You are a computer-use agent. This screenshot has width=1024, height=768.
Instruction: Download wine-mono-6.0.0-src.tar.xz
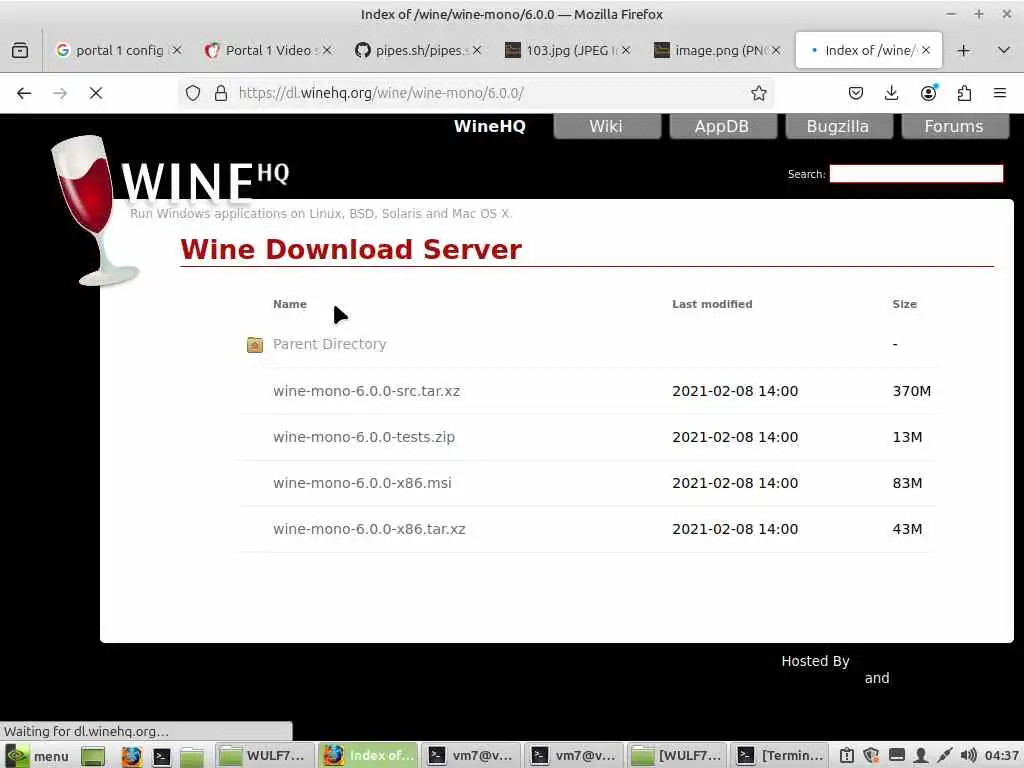366,391
